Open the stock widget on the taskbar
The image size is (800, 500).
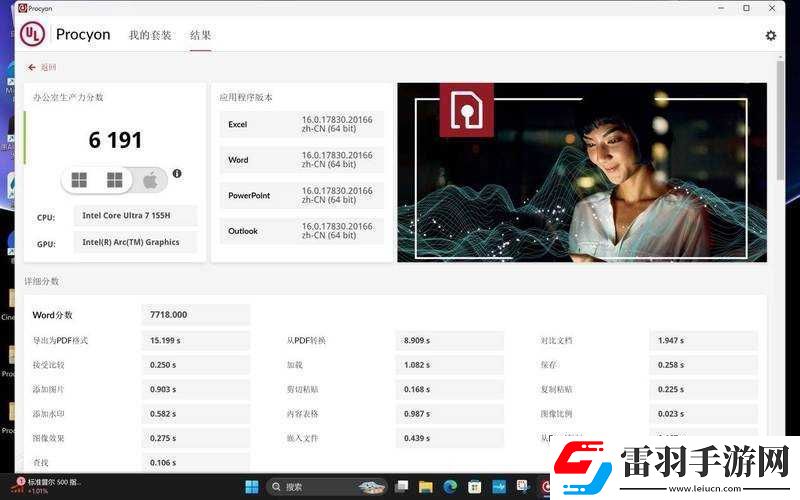click(48, 486)
